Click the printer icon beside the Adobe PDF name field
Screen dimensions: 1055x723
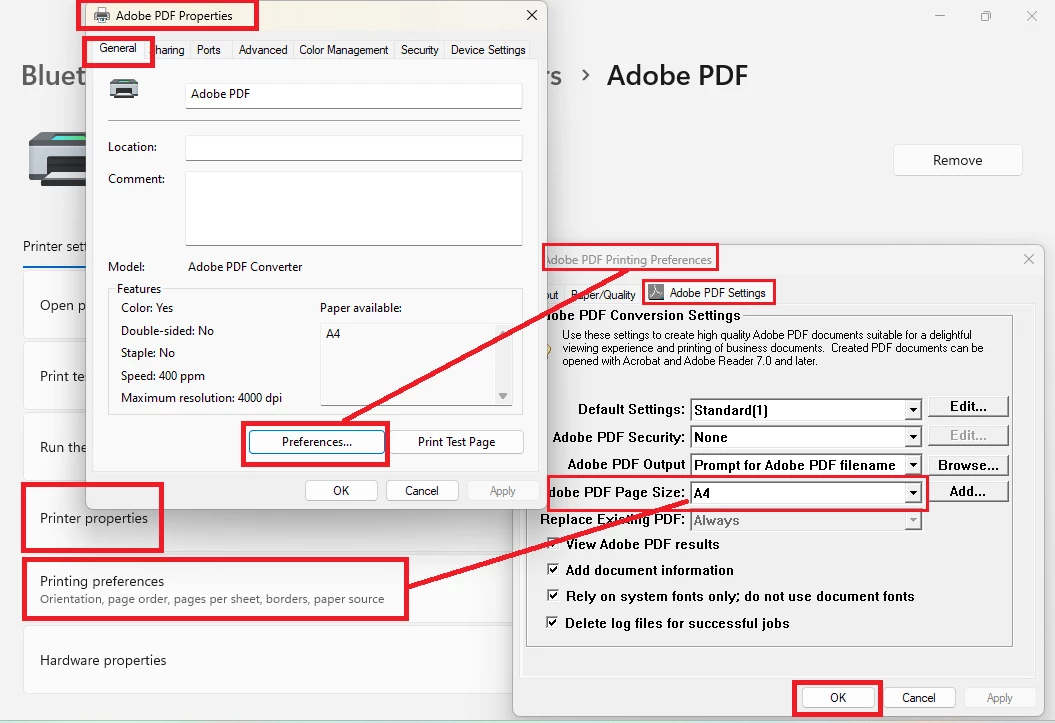[124, 89]
